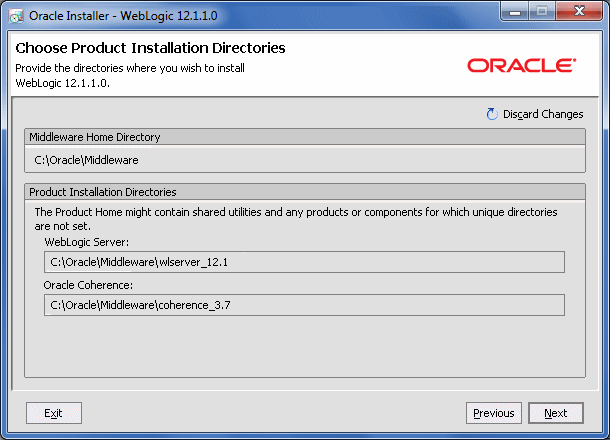
Task: Go back with the Previous button
Action: (x=494, y=413)
